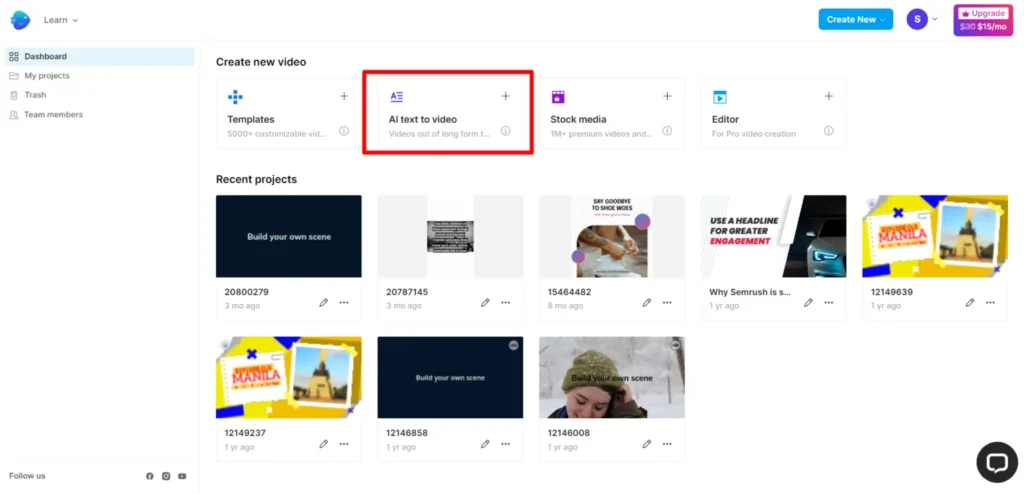
Task: Open more options for project 12146858
Action: click(505, 444)
